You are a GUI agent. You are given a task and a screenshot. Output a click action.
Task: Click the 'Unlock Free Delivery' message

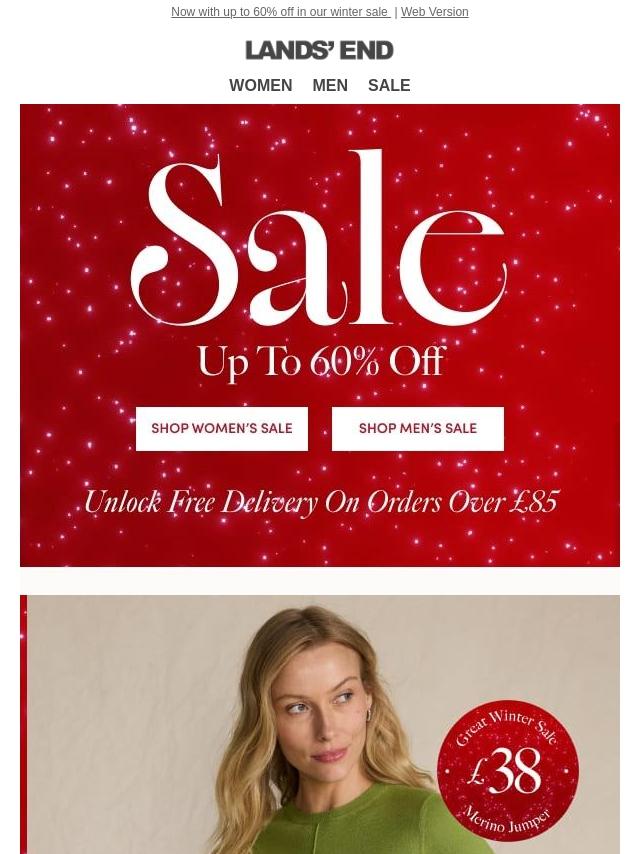point(321,502)
